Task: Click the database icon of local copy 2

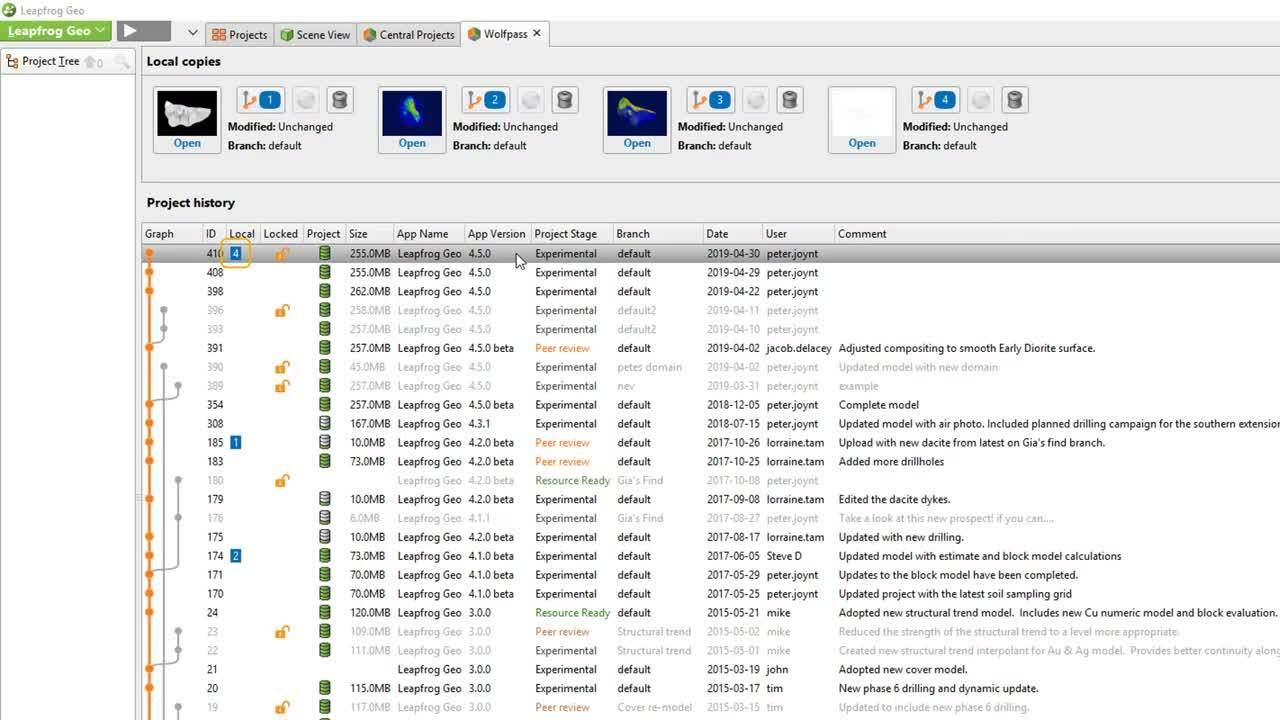Action: point(565,100)
